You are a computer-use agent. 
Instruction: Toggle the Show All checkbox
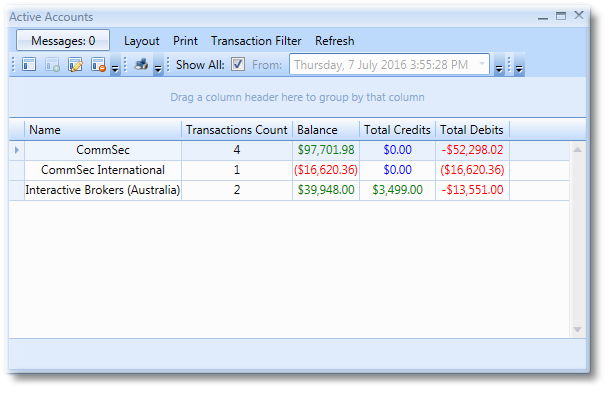point(238,64)
